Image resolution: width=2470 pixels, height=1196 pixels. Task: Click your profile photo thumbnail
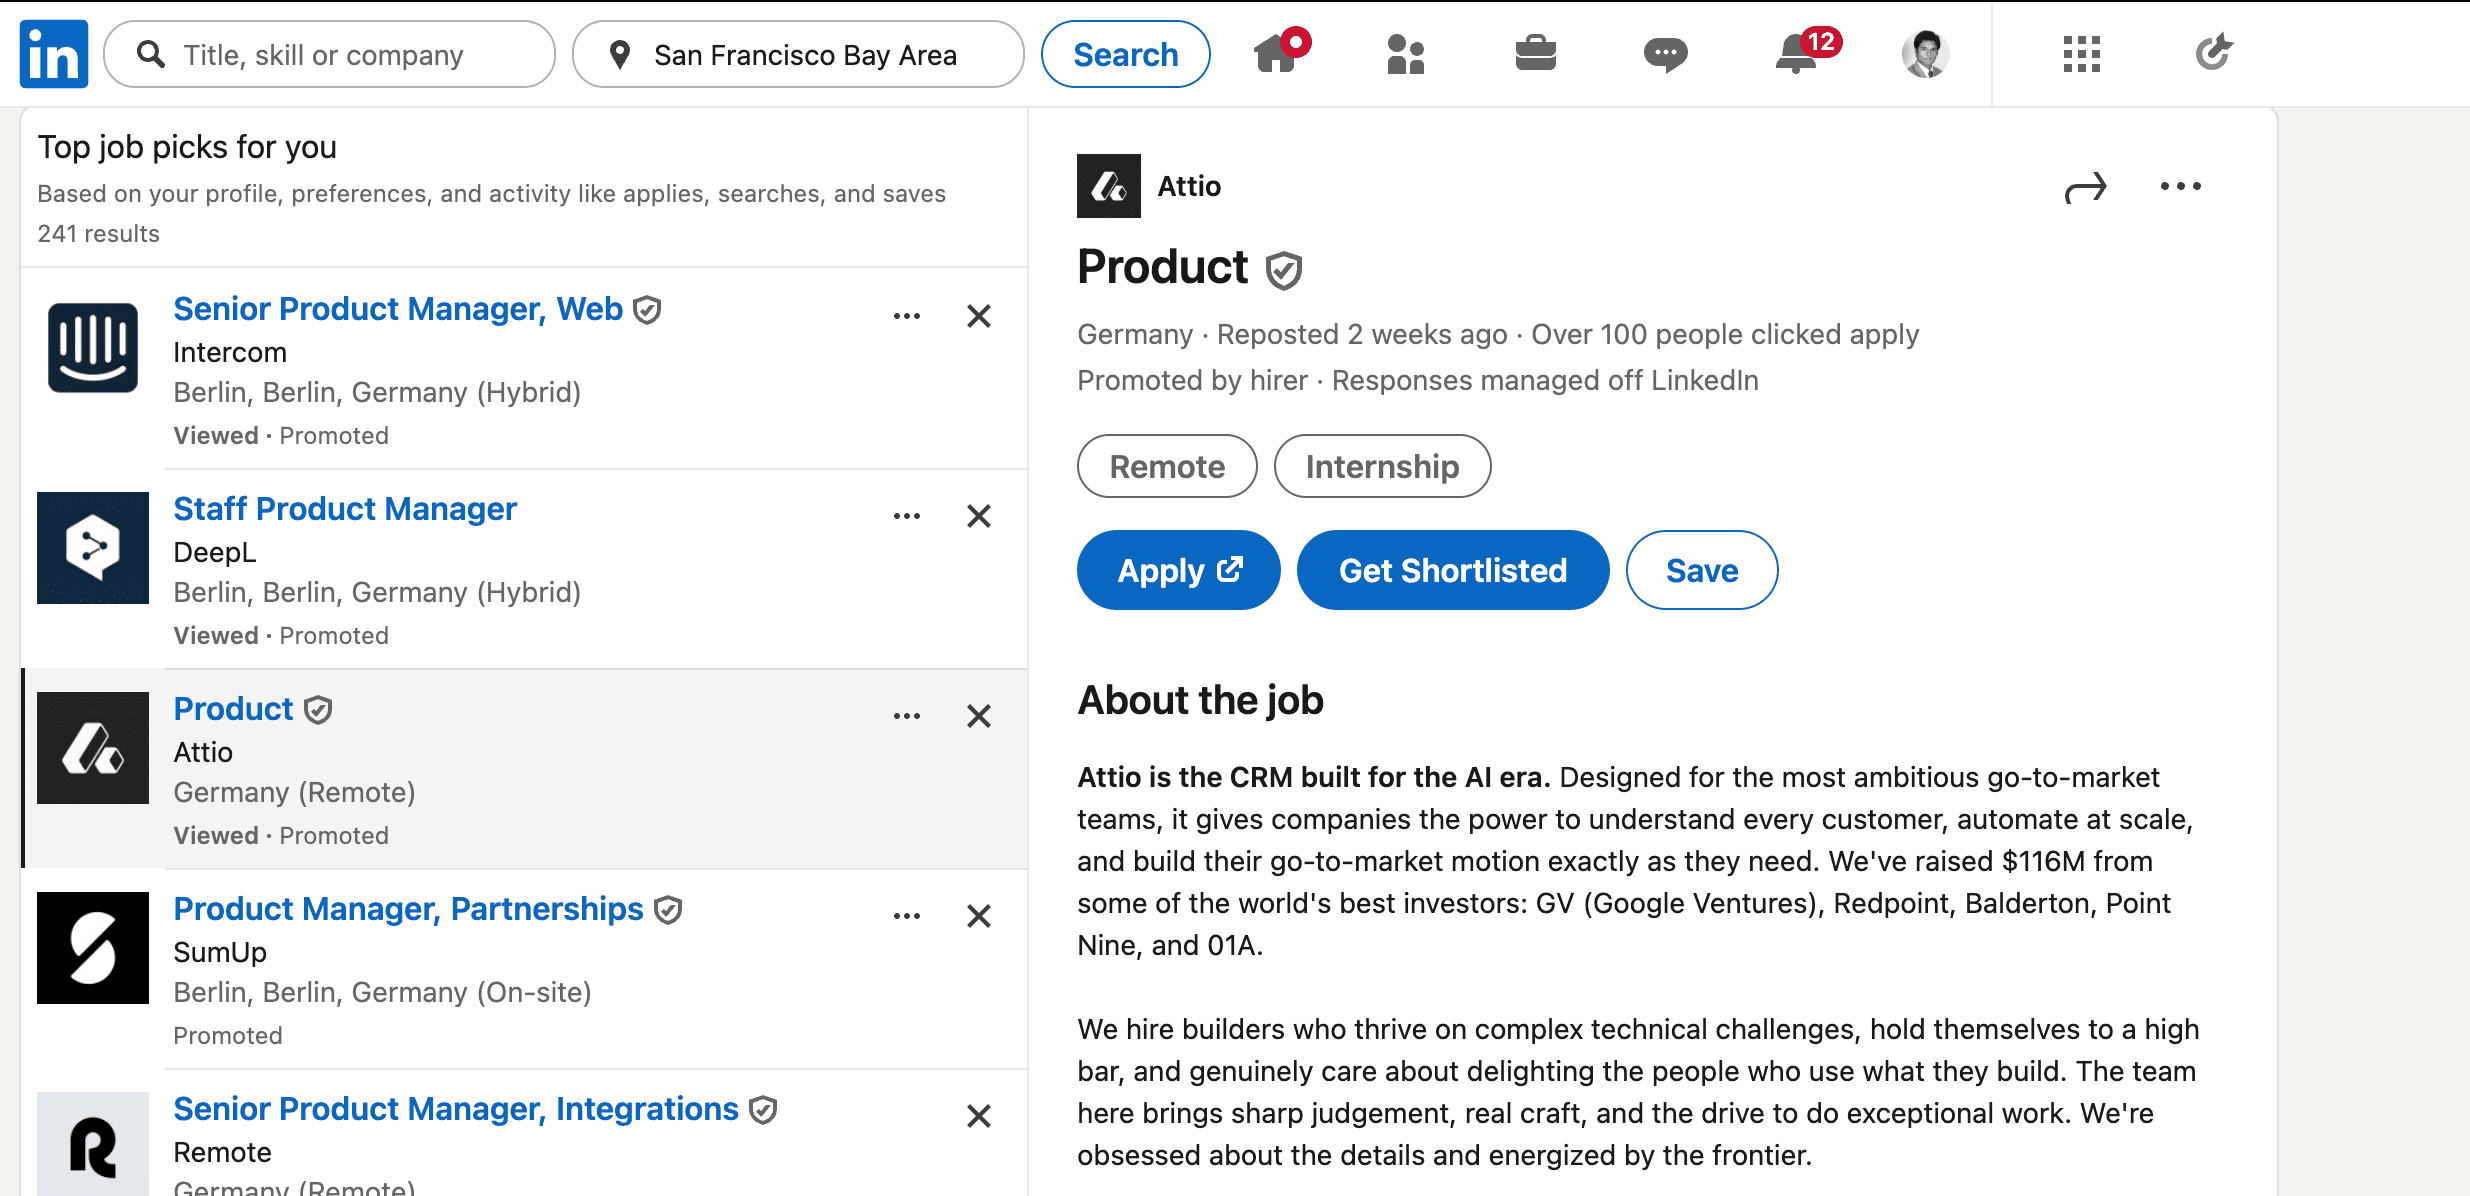click(x=1925, y=54)
